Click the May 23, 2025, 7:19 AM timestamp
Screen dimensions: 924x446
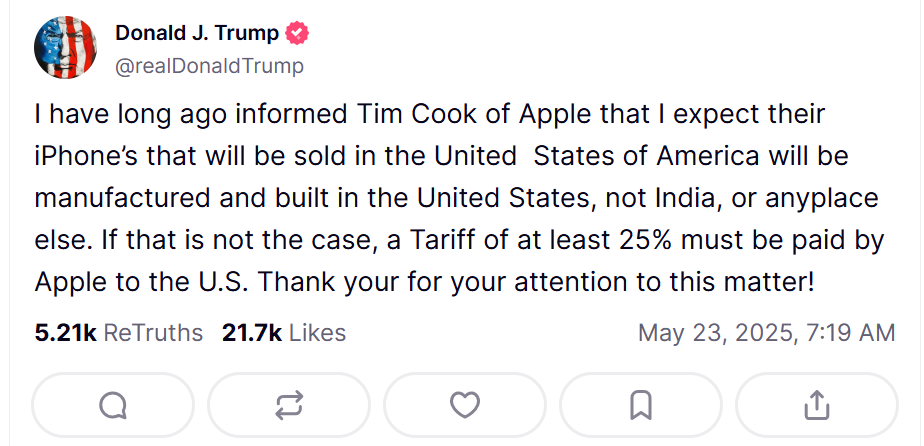coord(767,333)
